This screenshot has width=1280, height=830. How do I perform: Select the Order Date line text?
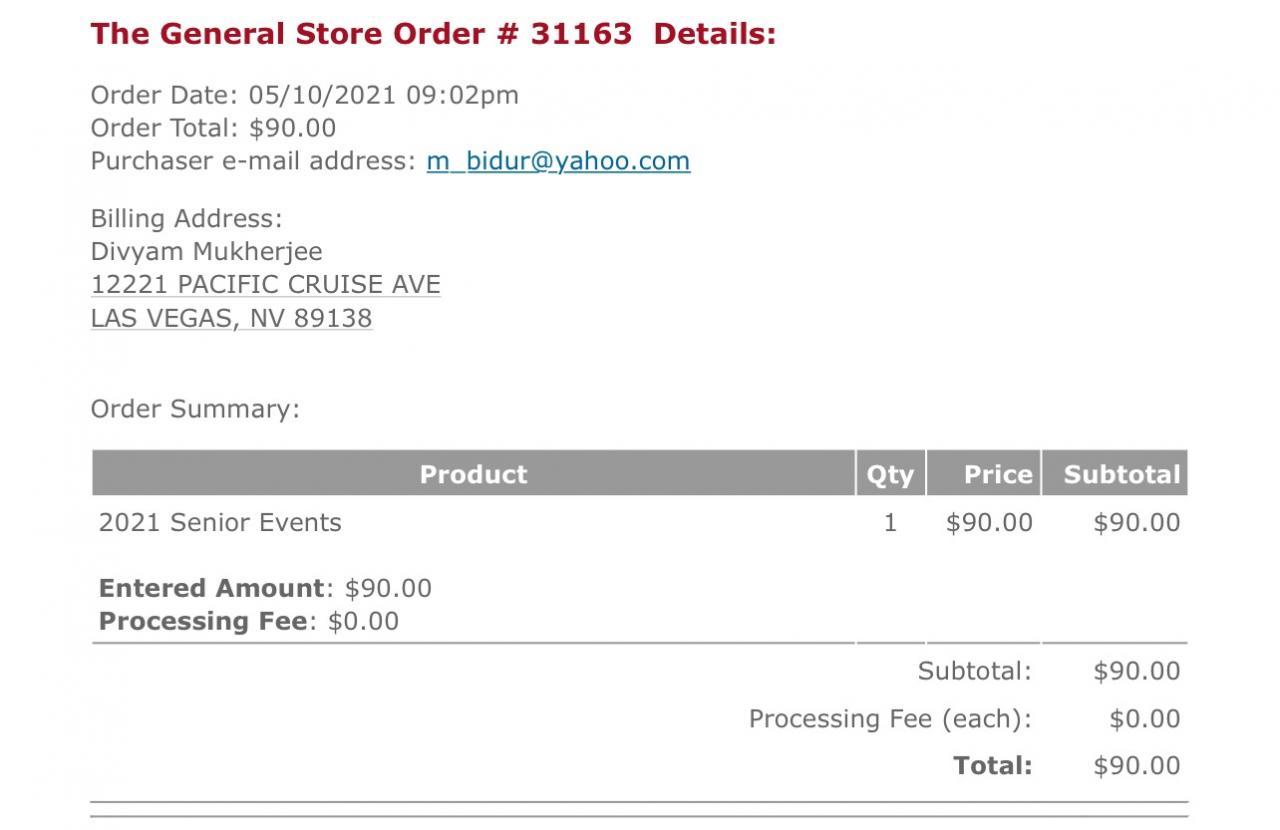pos(304,95)
